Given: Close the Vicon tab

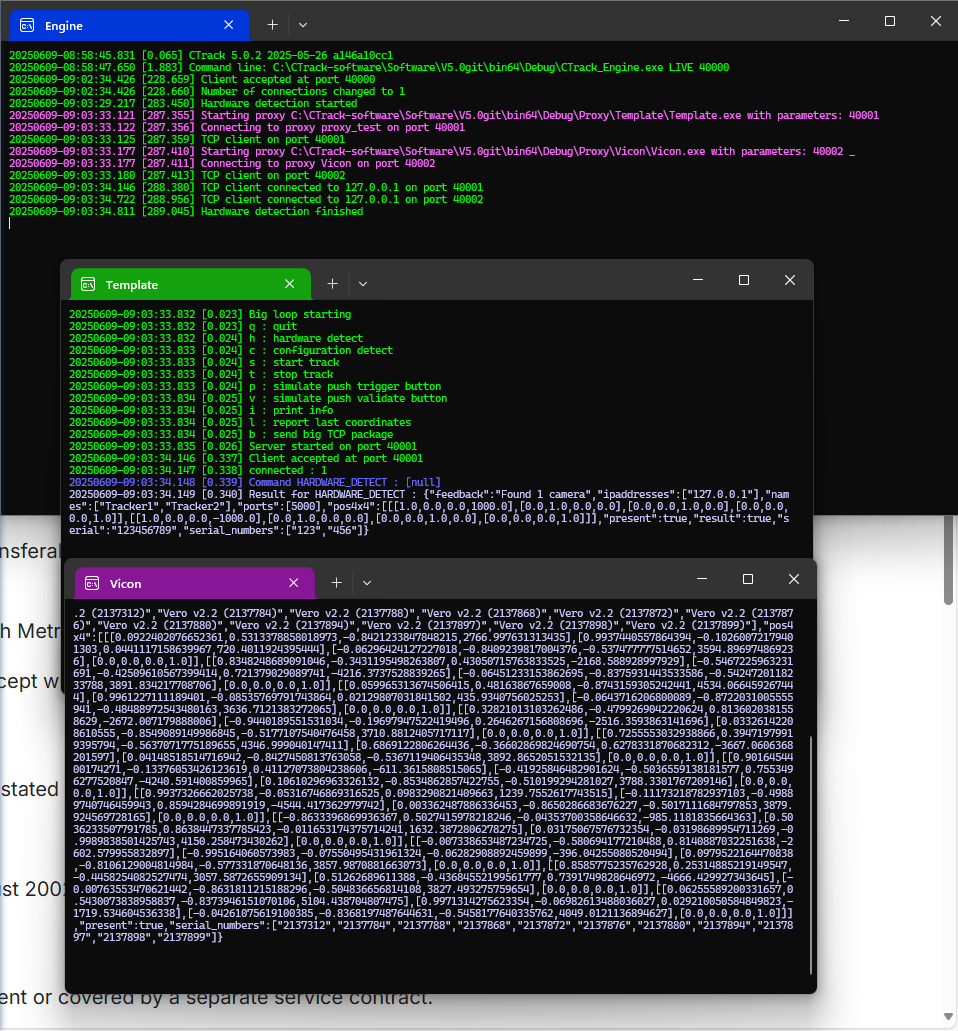Looking at the screenshot, I should click(x=294, y=583).
